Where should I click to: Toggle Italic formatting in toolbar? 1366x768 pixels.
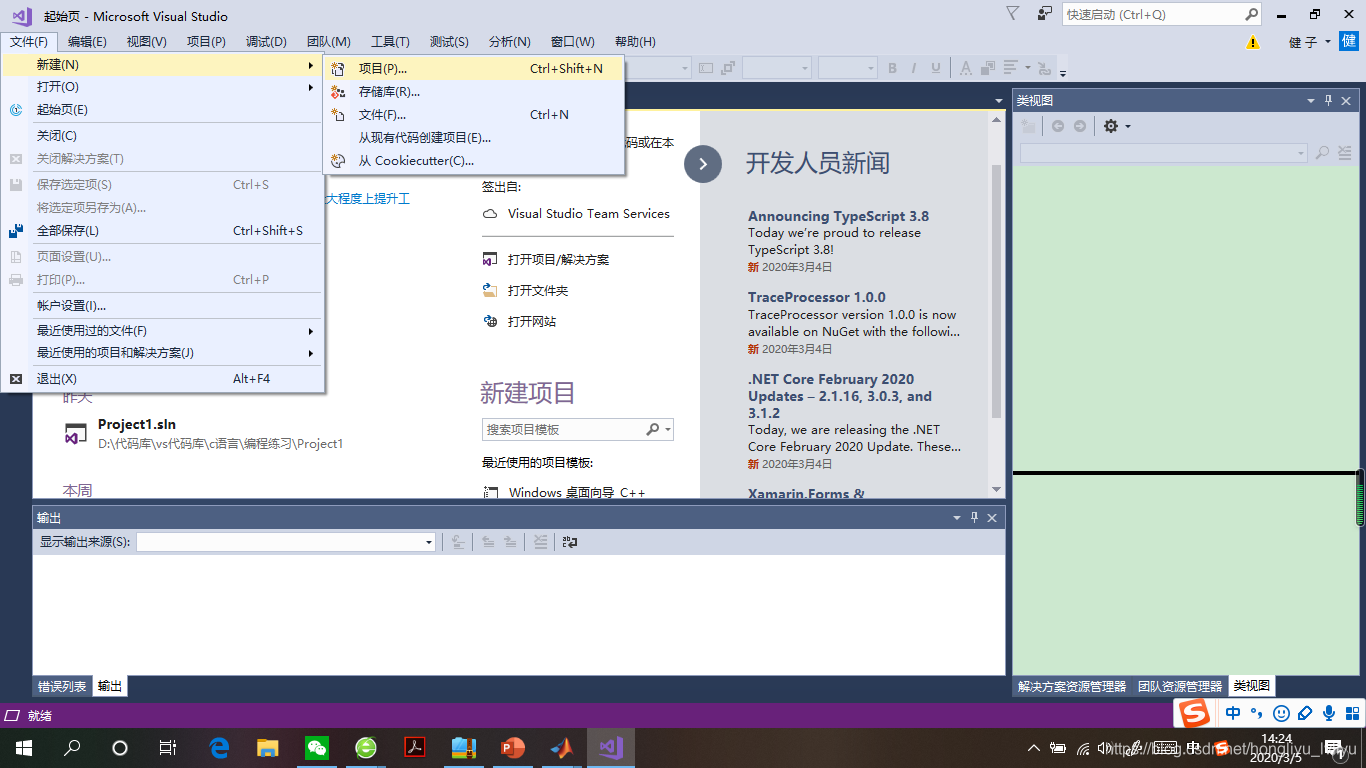pyautogui.click(x=914, y=68)
